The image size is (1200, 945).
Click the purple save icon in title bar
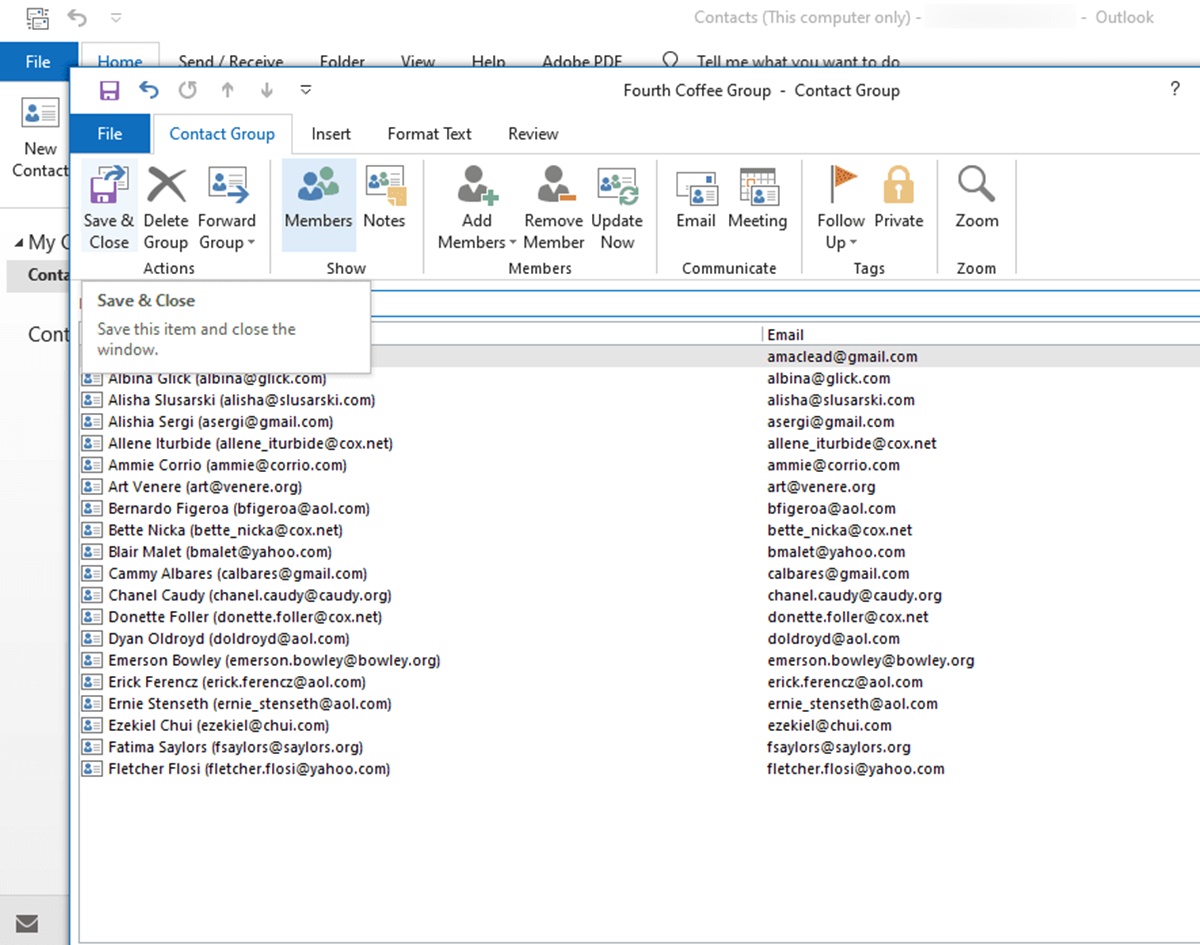(109, 90)
